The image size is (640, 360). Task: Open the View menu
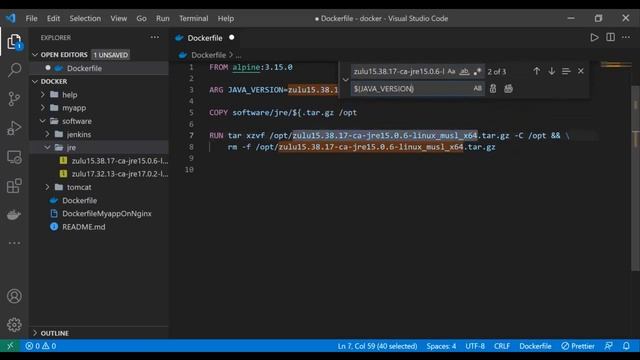[119, 18]
